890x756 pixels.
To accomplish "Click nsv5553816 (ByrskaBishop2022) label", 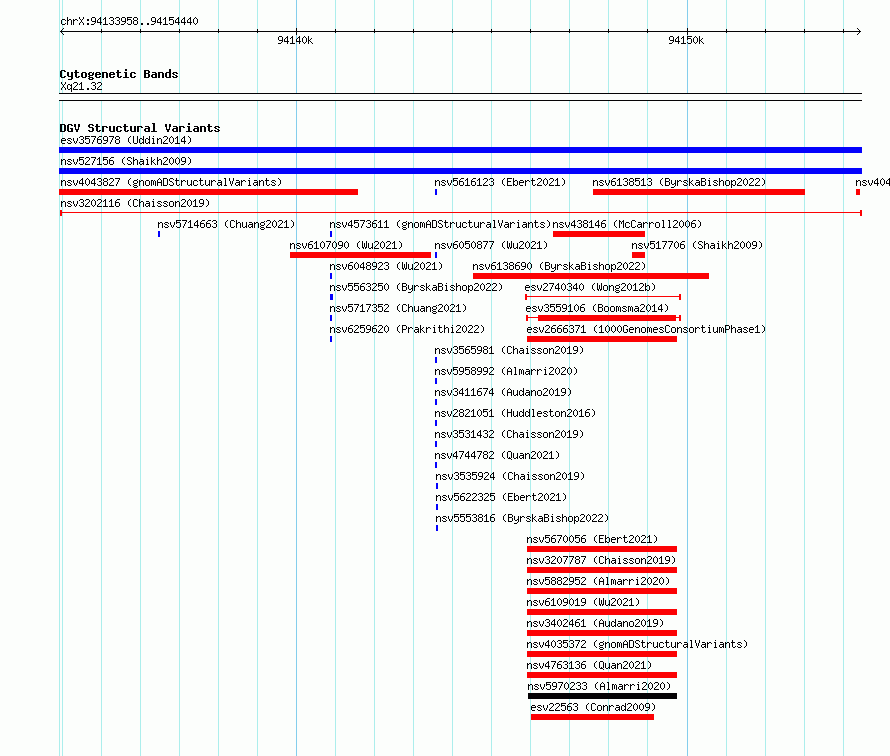I will click(522, 518).
